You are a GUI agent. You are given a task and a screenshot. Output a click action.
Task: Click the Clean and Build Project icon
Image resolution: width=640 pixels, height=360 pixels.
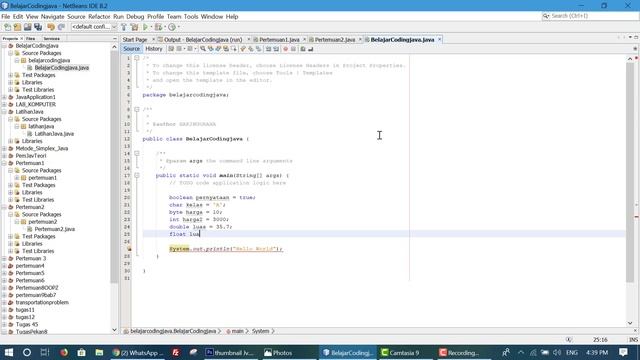pyautogui.click(x=134, y=27)
